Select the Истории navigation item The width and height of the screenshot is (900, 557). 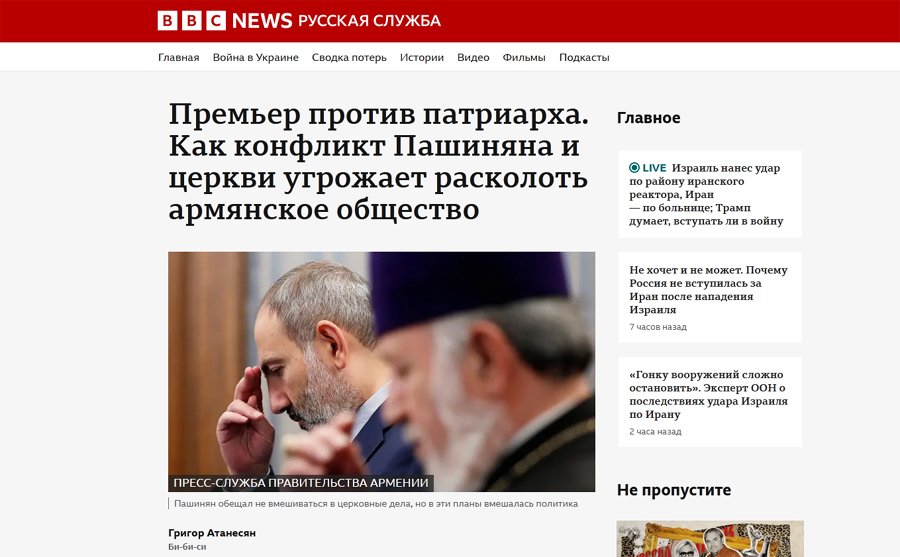422,57
